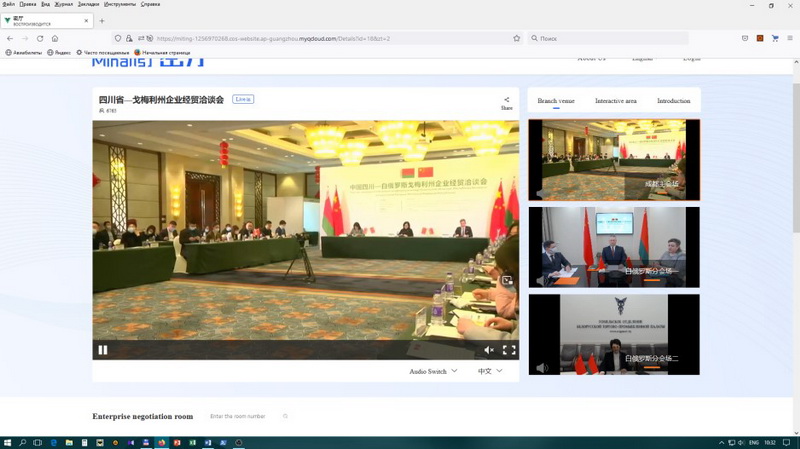Image resolution: width=800 pixels, height=449 pixels.
Task: Open the main video in fullscreen
Action: coord(509,350)
